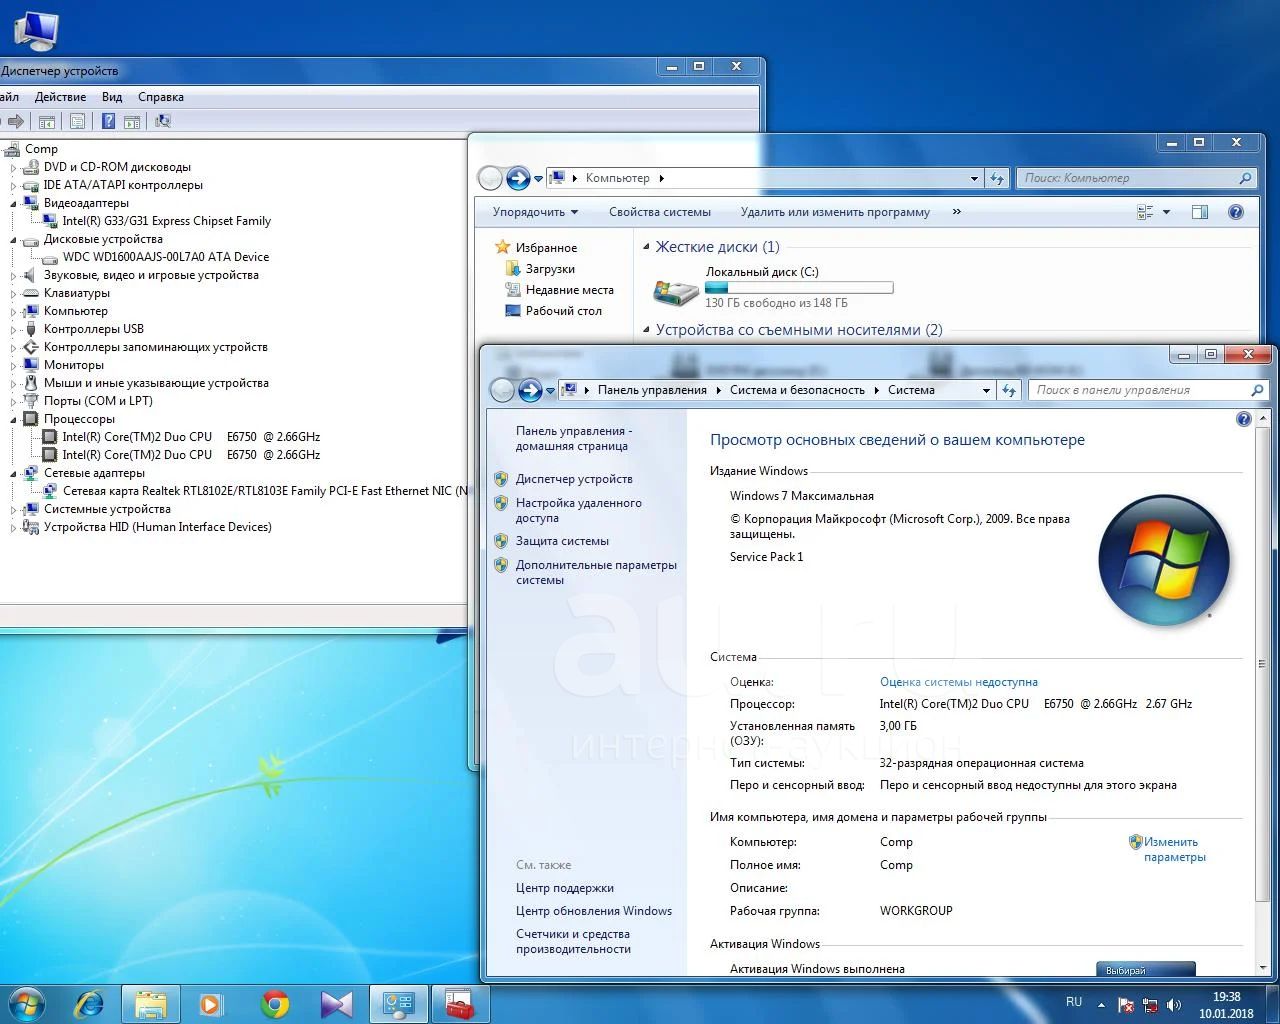
Task: Click Изменить параметры link
Action: coord(1175,849)
